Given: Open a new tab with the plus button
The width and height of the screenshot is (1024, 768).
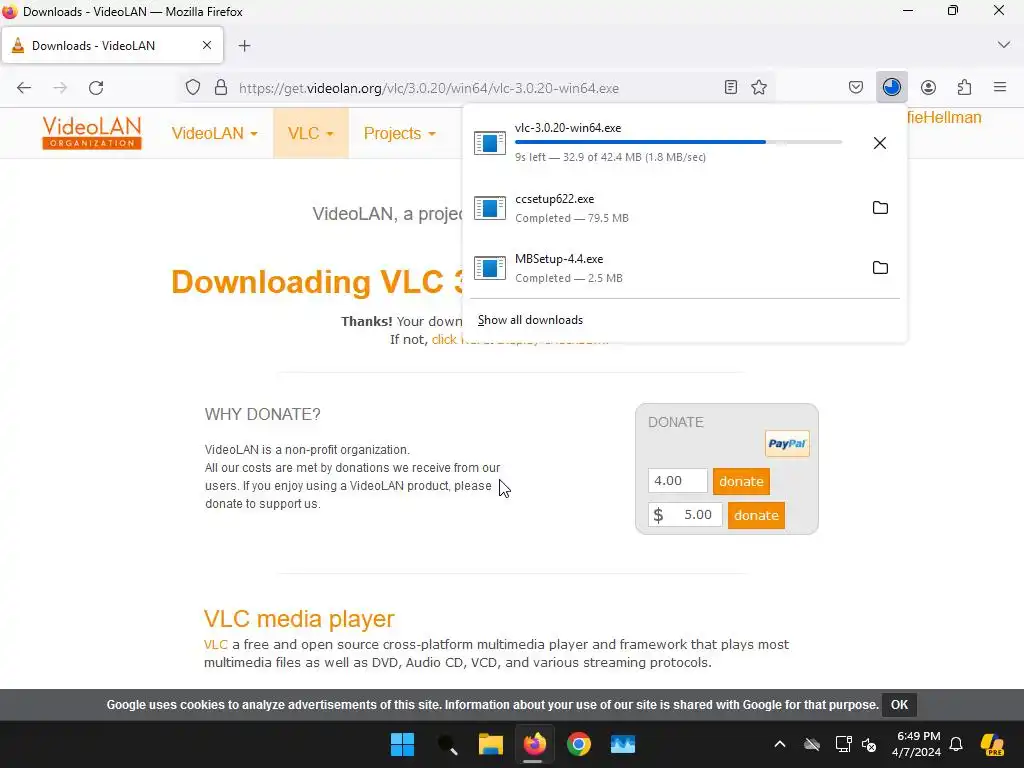Looking at the screenshot, I should point(244,46).
